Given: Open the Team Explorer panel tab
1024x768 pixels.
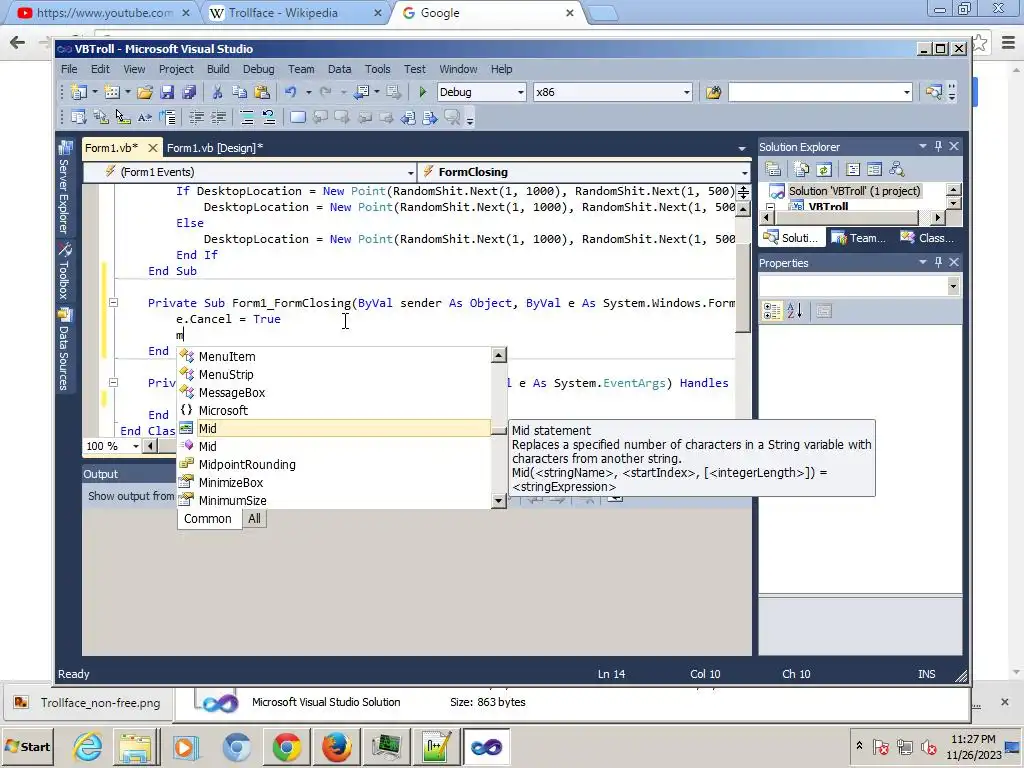Looking at the screenshot, I should pos(858,238).
